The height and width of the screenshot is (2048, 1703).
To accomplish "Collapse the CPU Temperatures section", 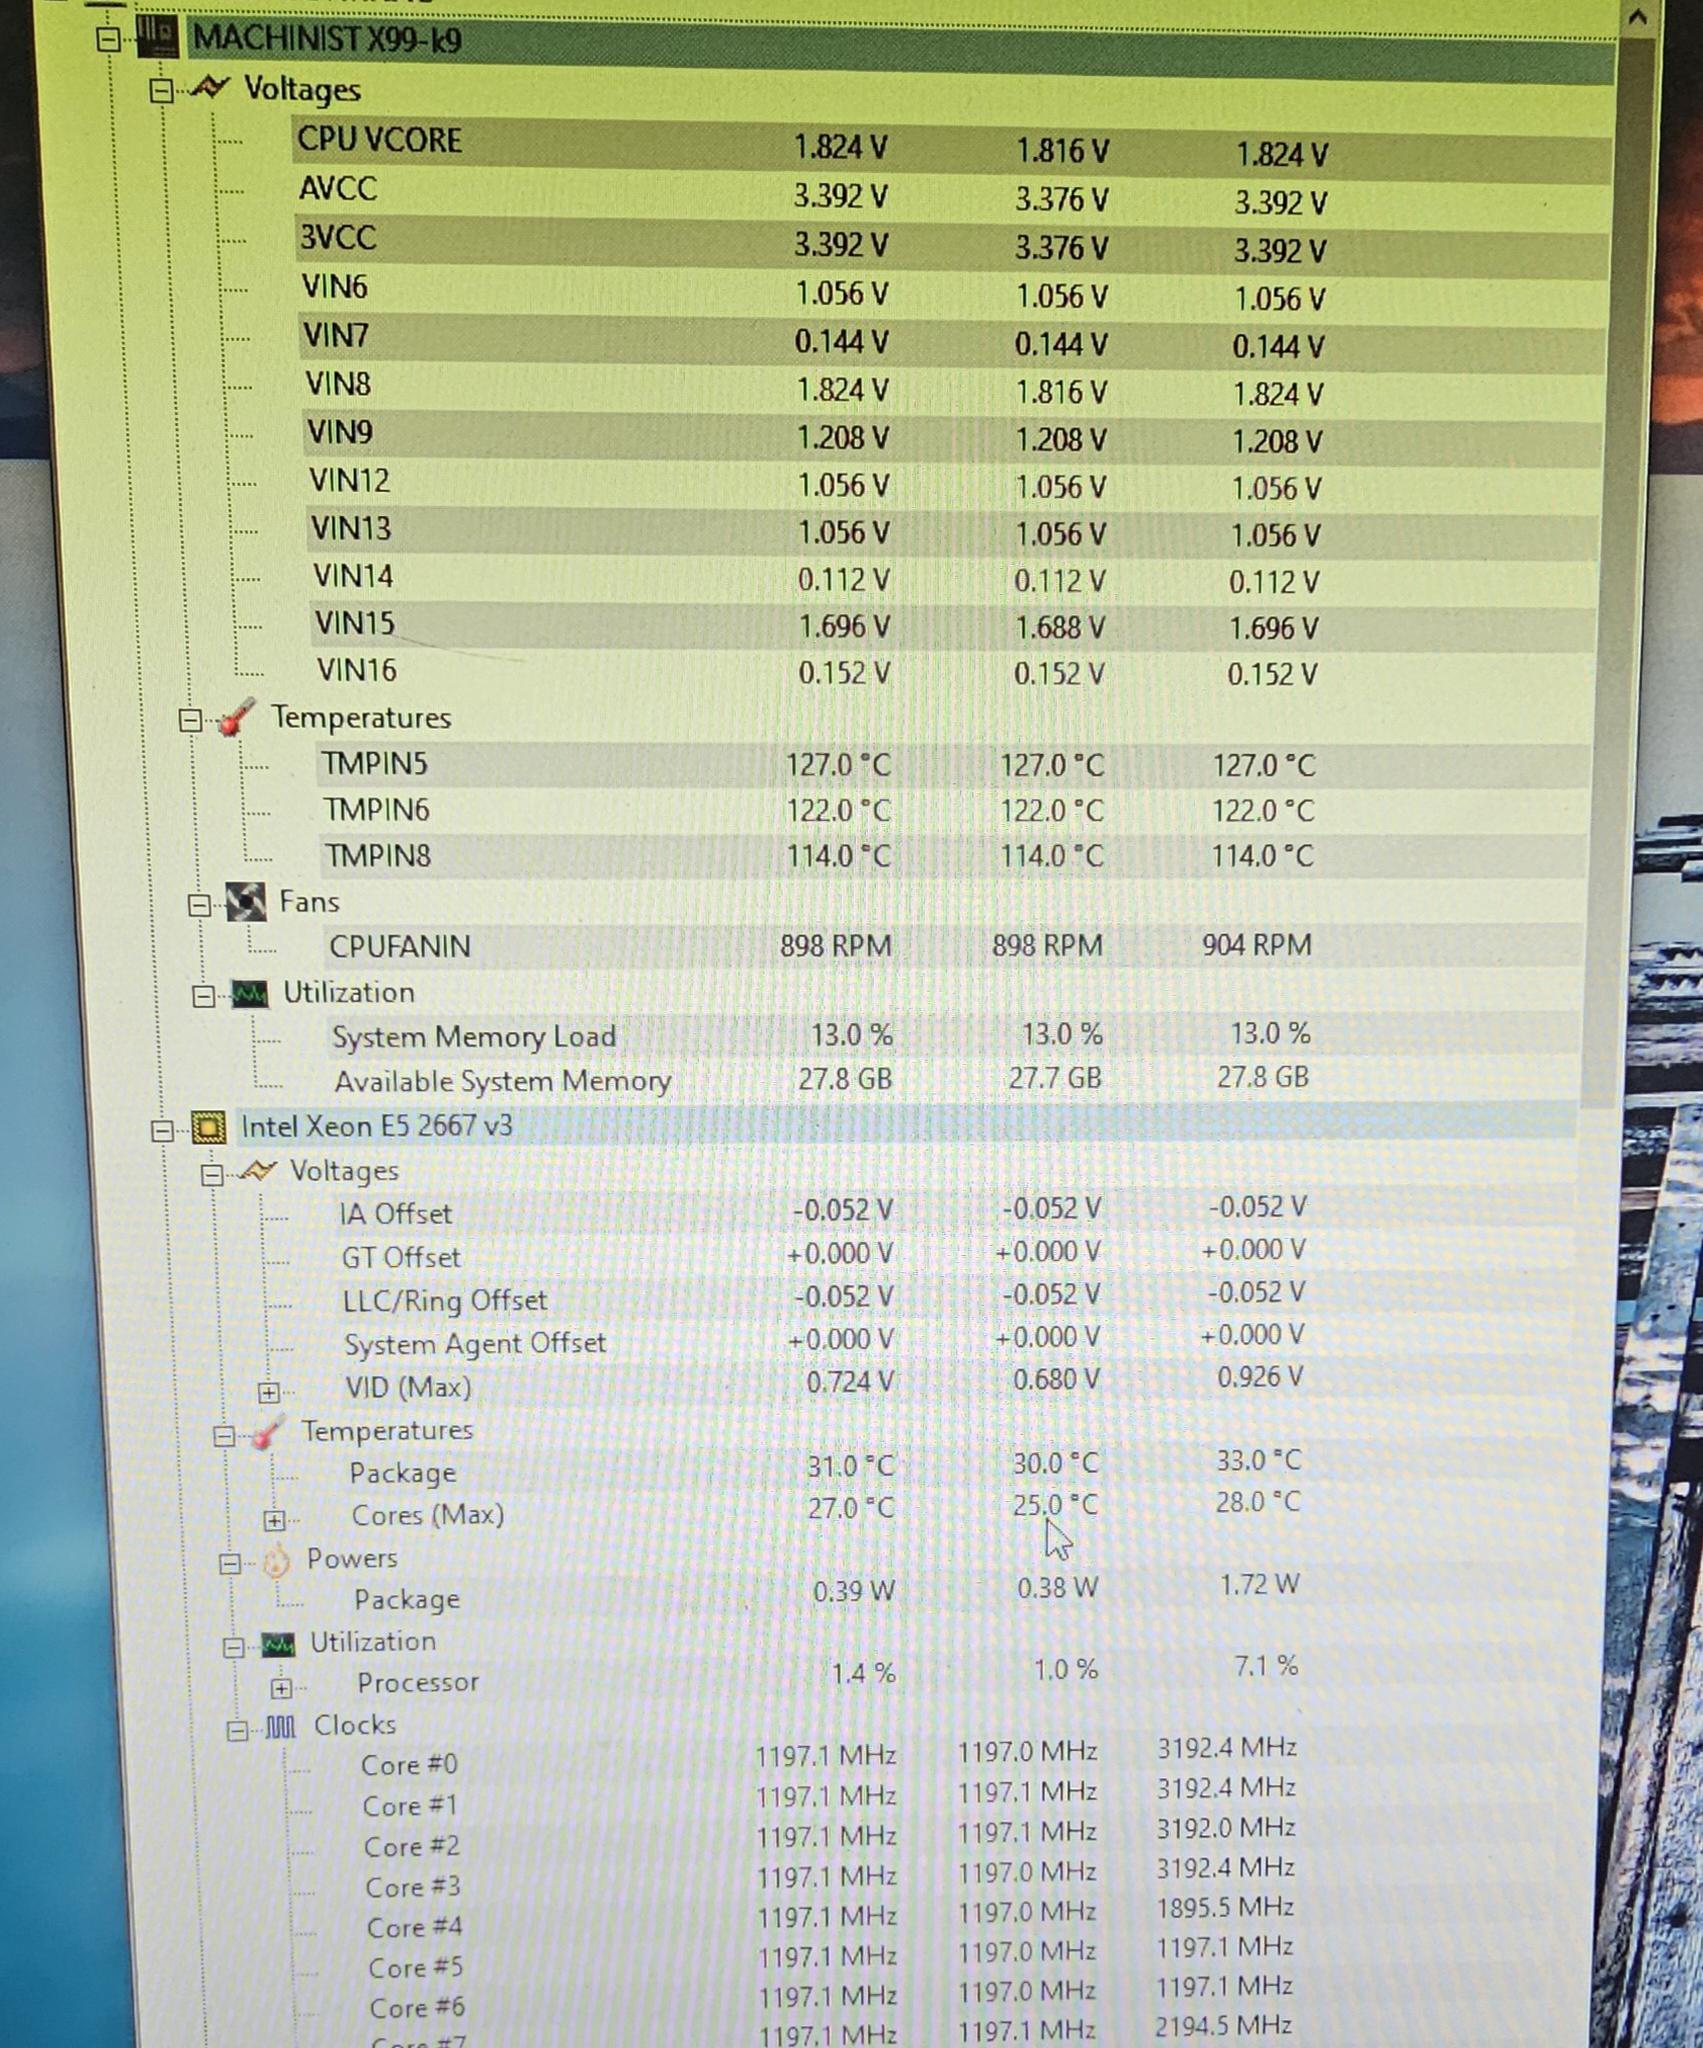I will coord(224,1436).
